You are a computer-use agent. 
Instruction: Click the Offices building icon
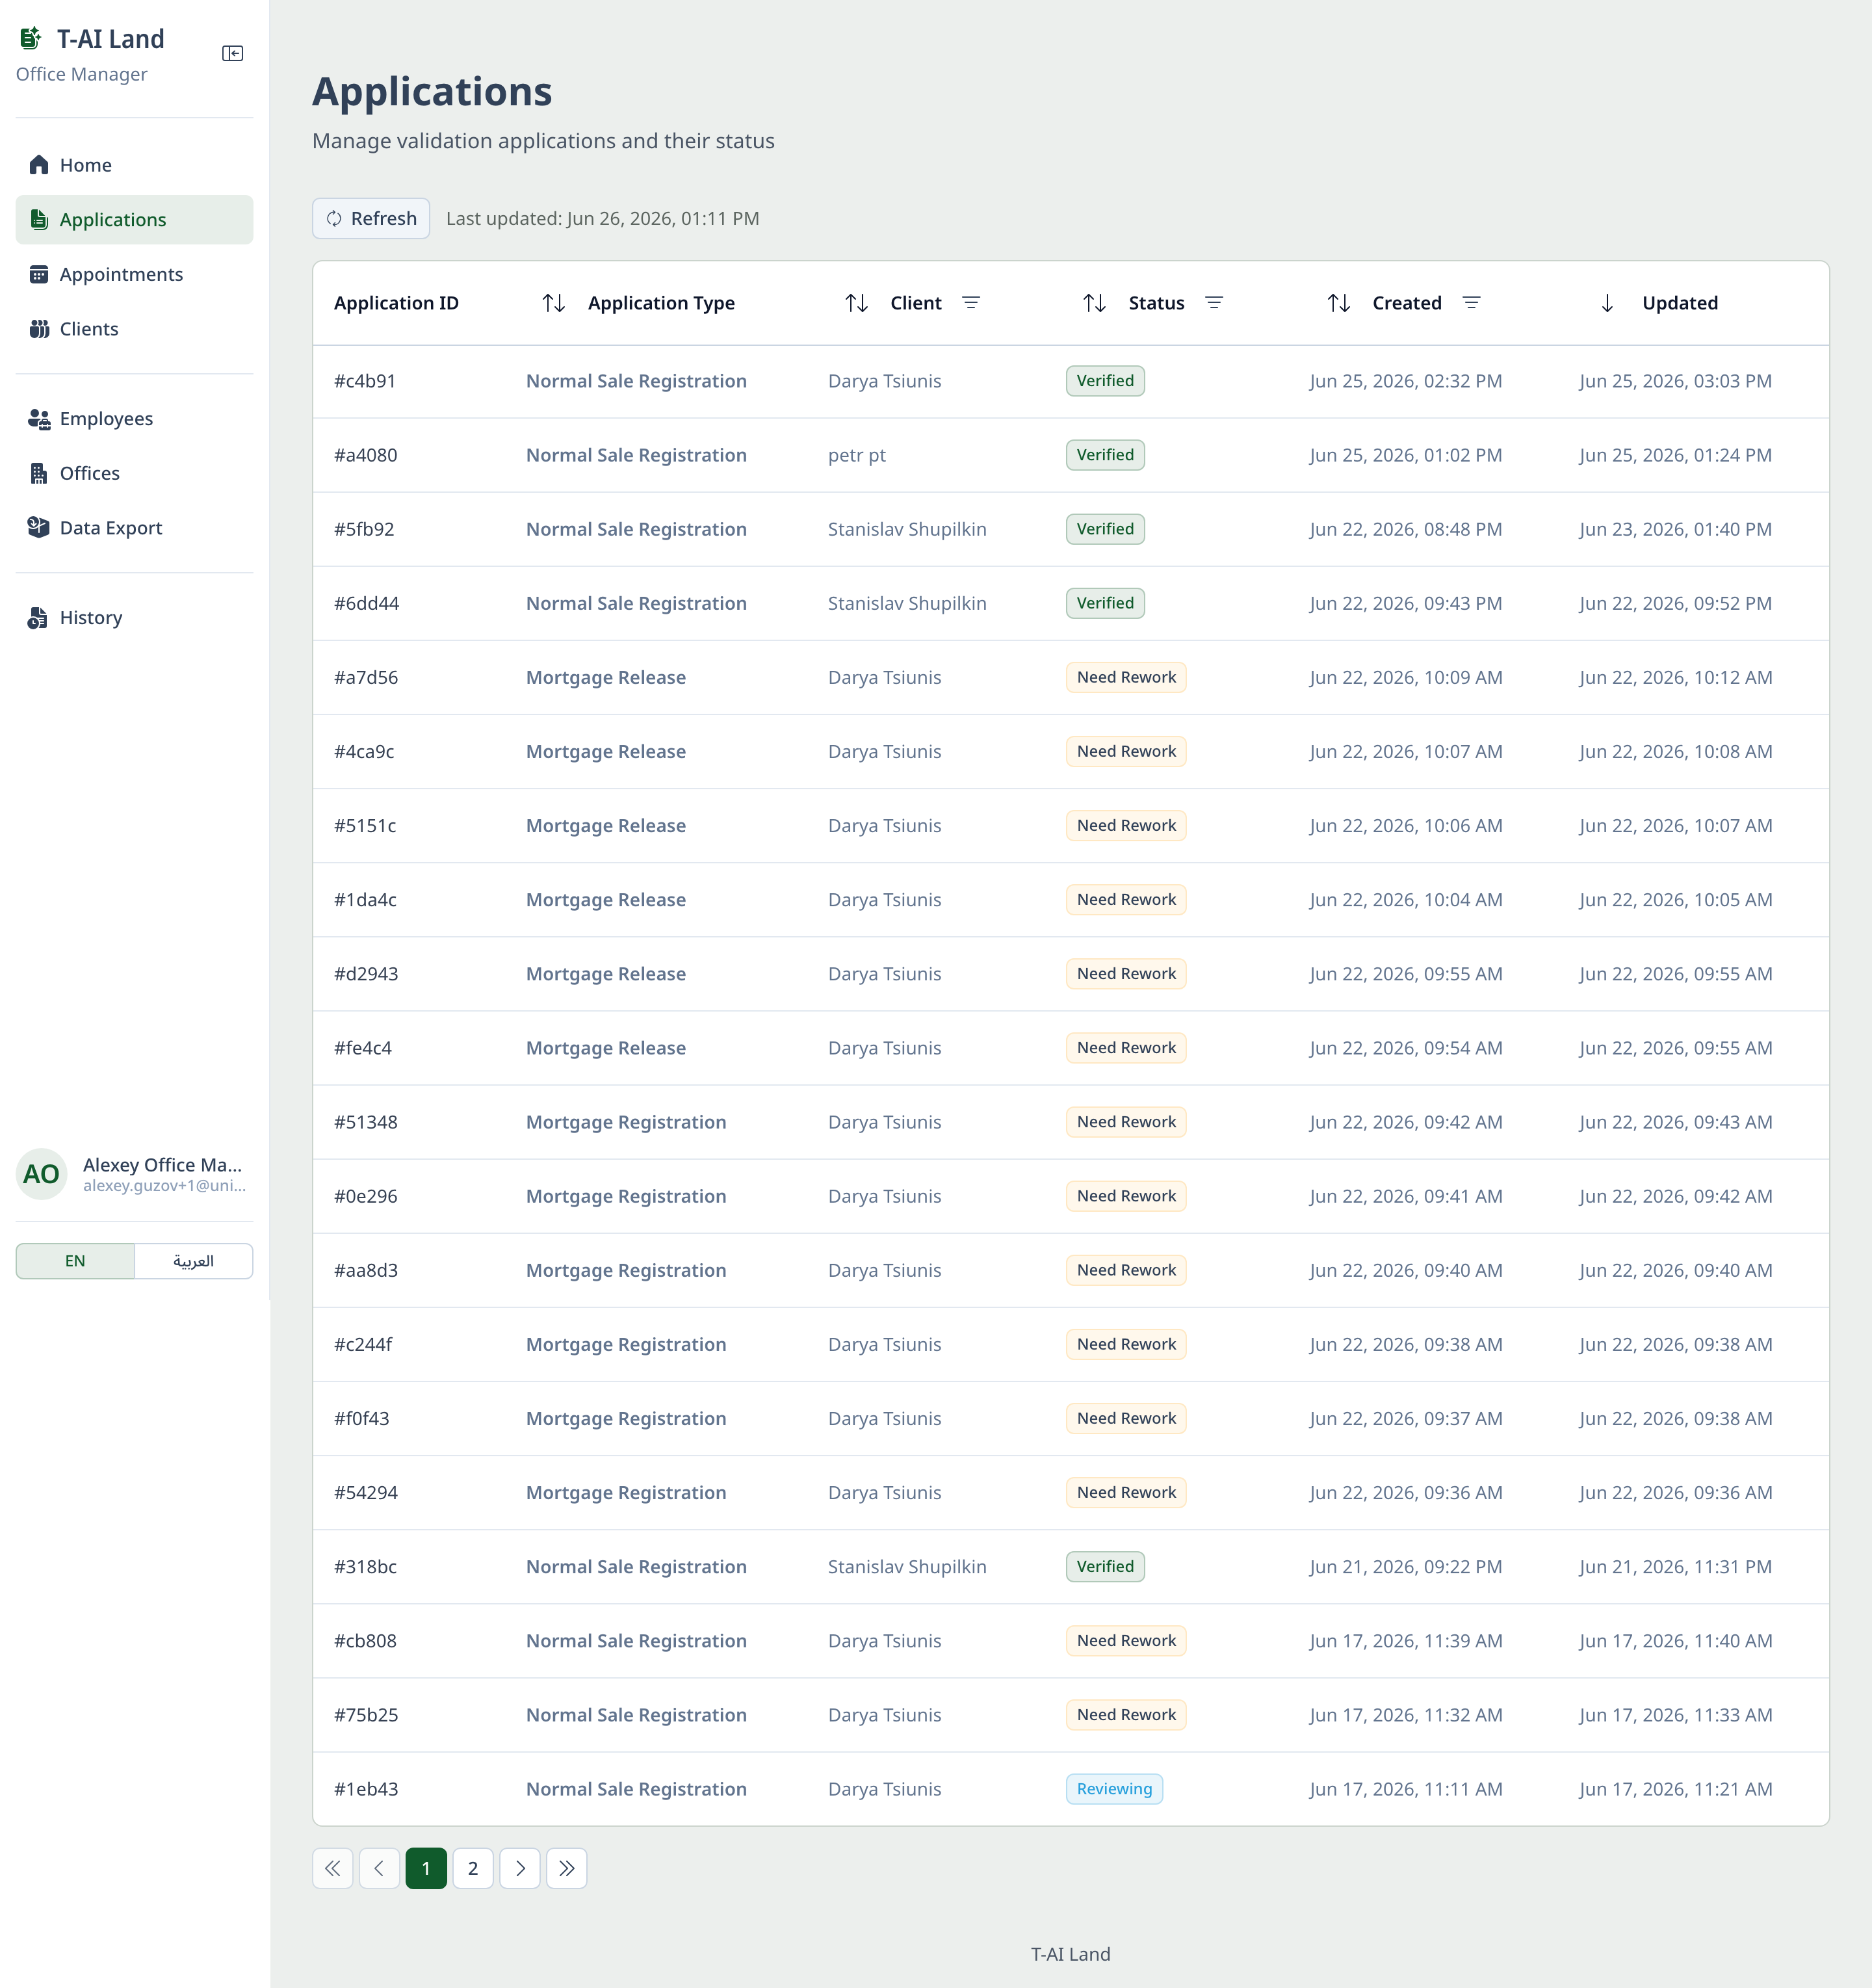[x=39, y=473]
